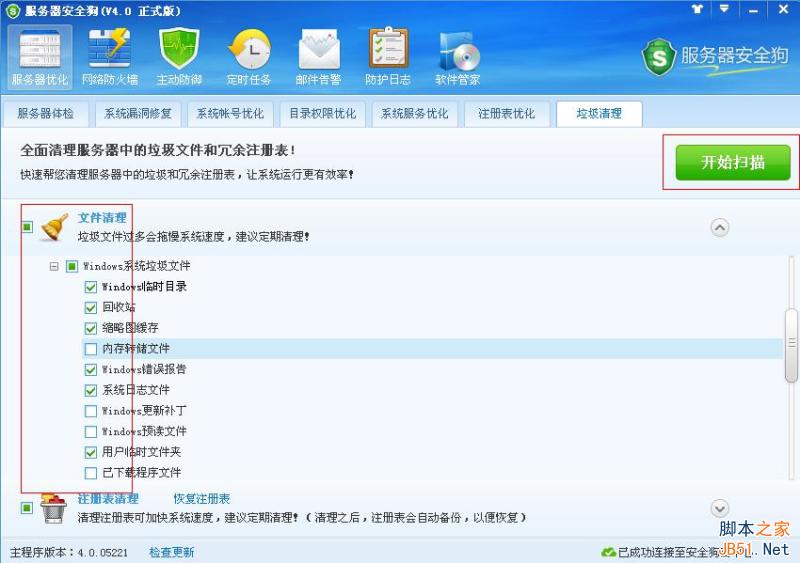Expand the 注册表清理 section with down chevron
This screenshot has height=563, width=800.
point(719,509)
